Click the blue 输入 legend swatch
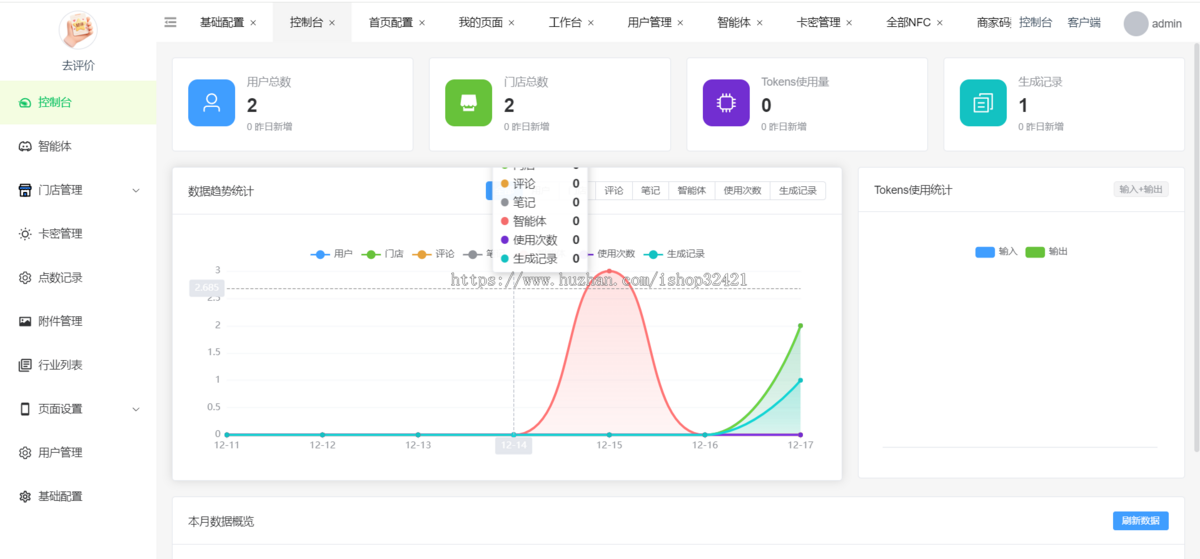The width and height of the screenshot is (1200, 559). pyautogui.click(x=984, y=252)
